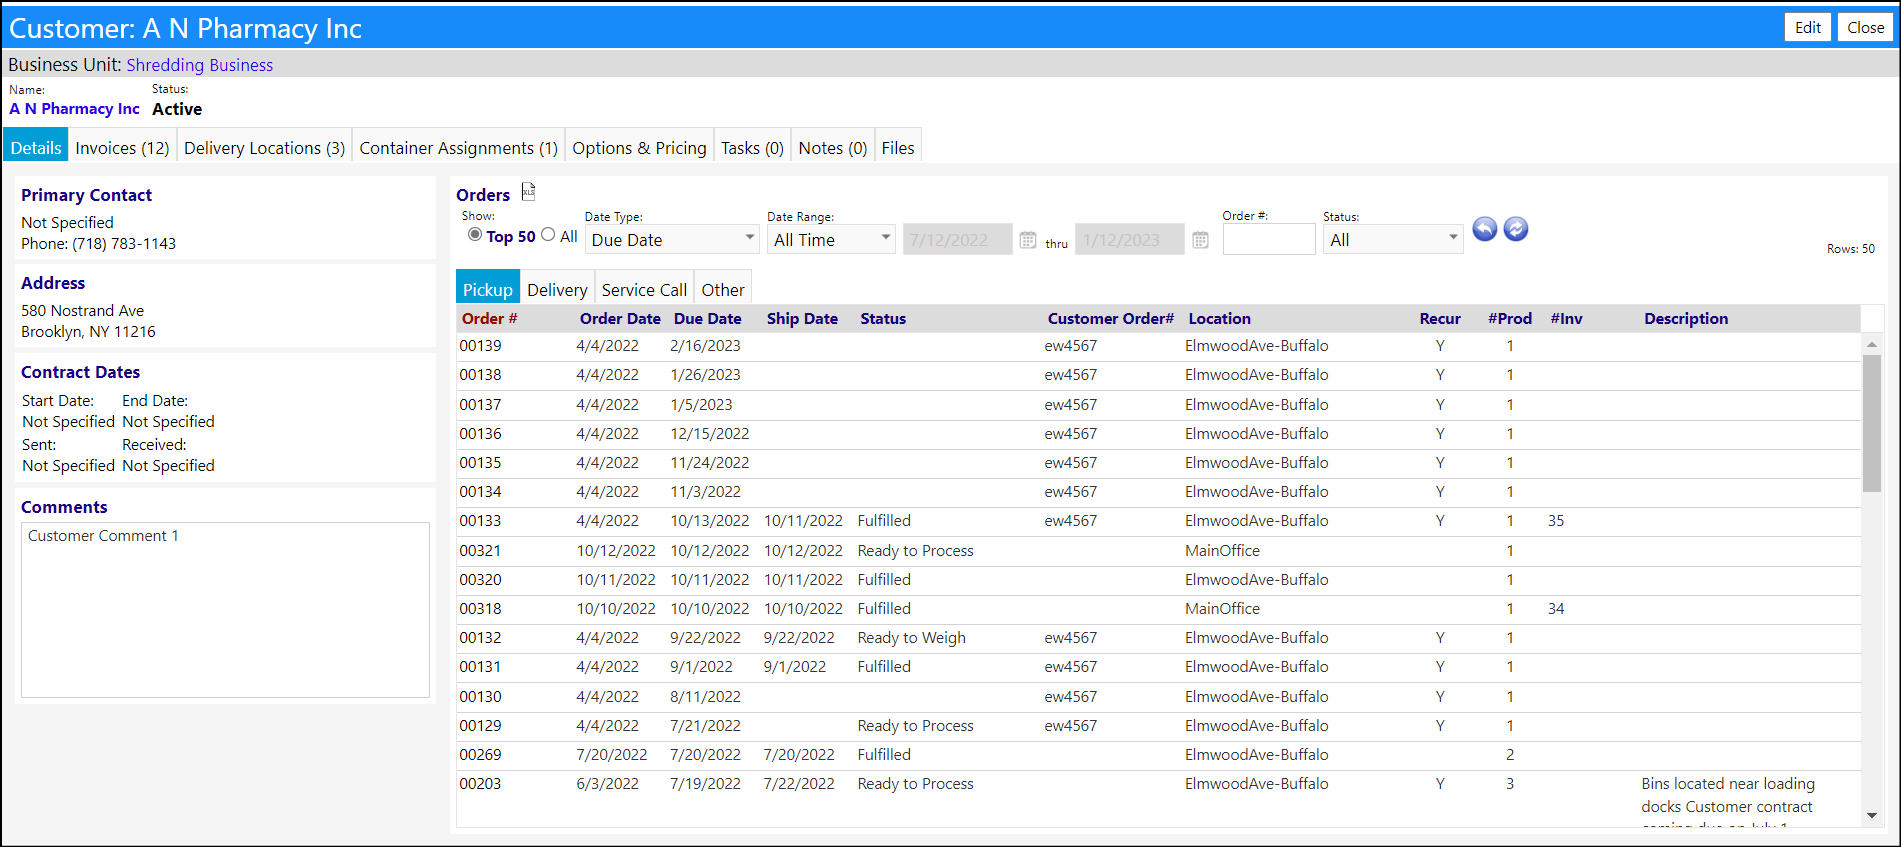Click the Order # input field
1901x847 pixels.
tap(1269, 239)
